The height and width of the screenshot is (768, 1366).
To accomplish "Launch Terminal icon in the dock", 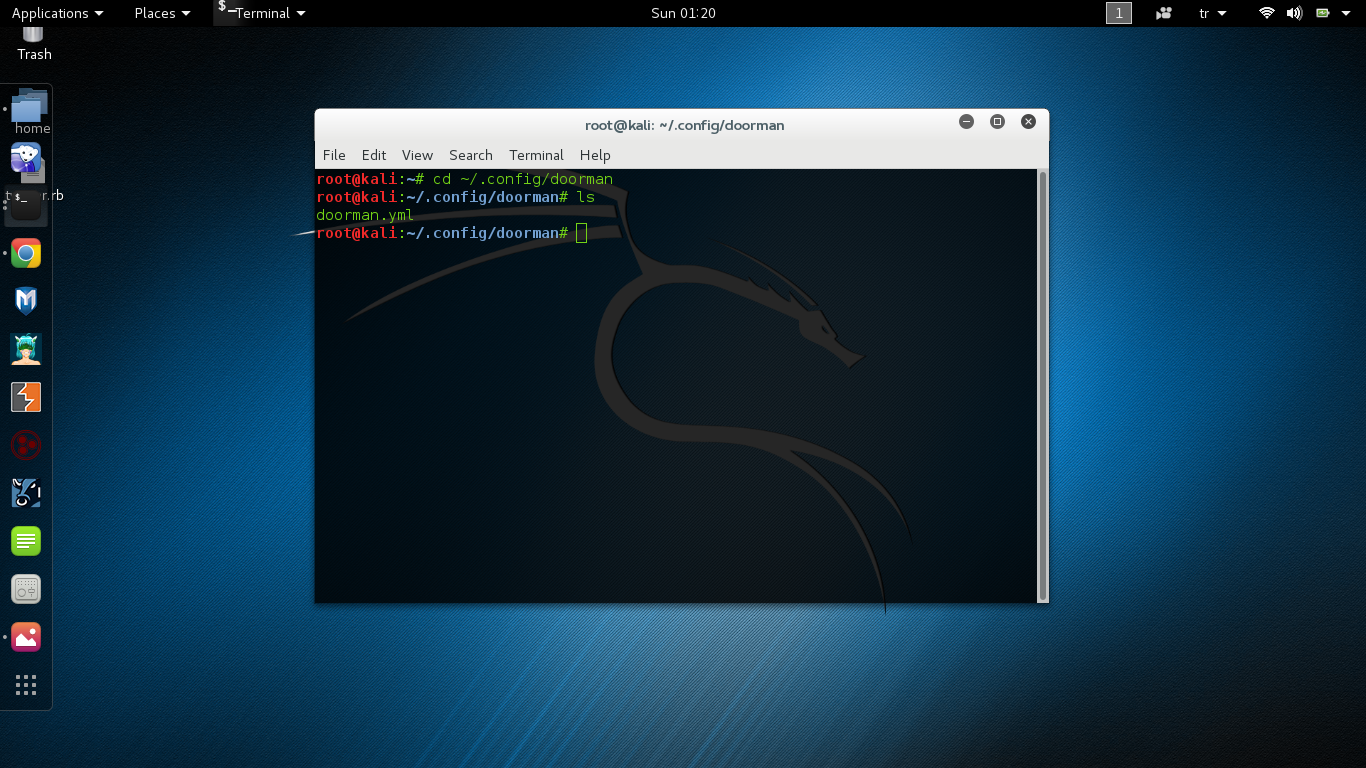I will pos(26,205).
